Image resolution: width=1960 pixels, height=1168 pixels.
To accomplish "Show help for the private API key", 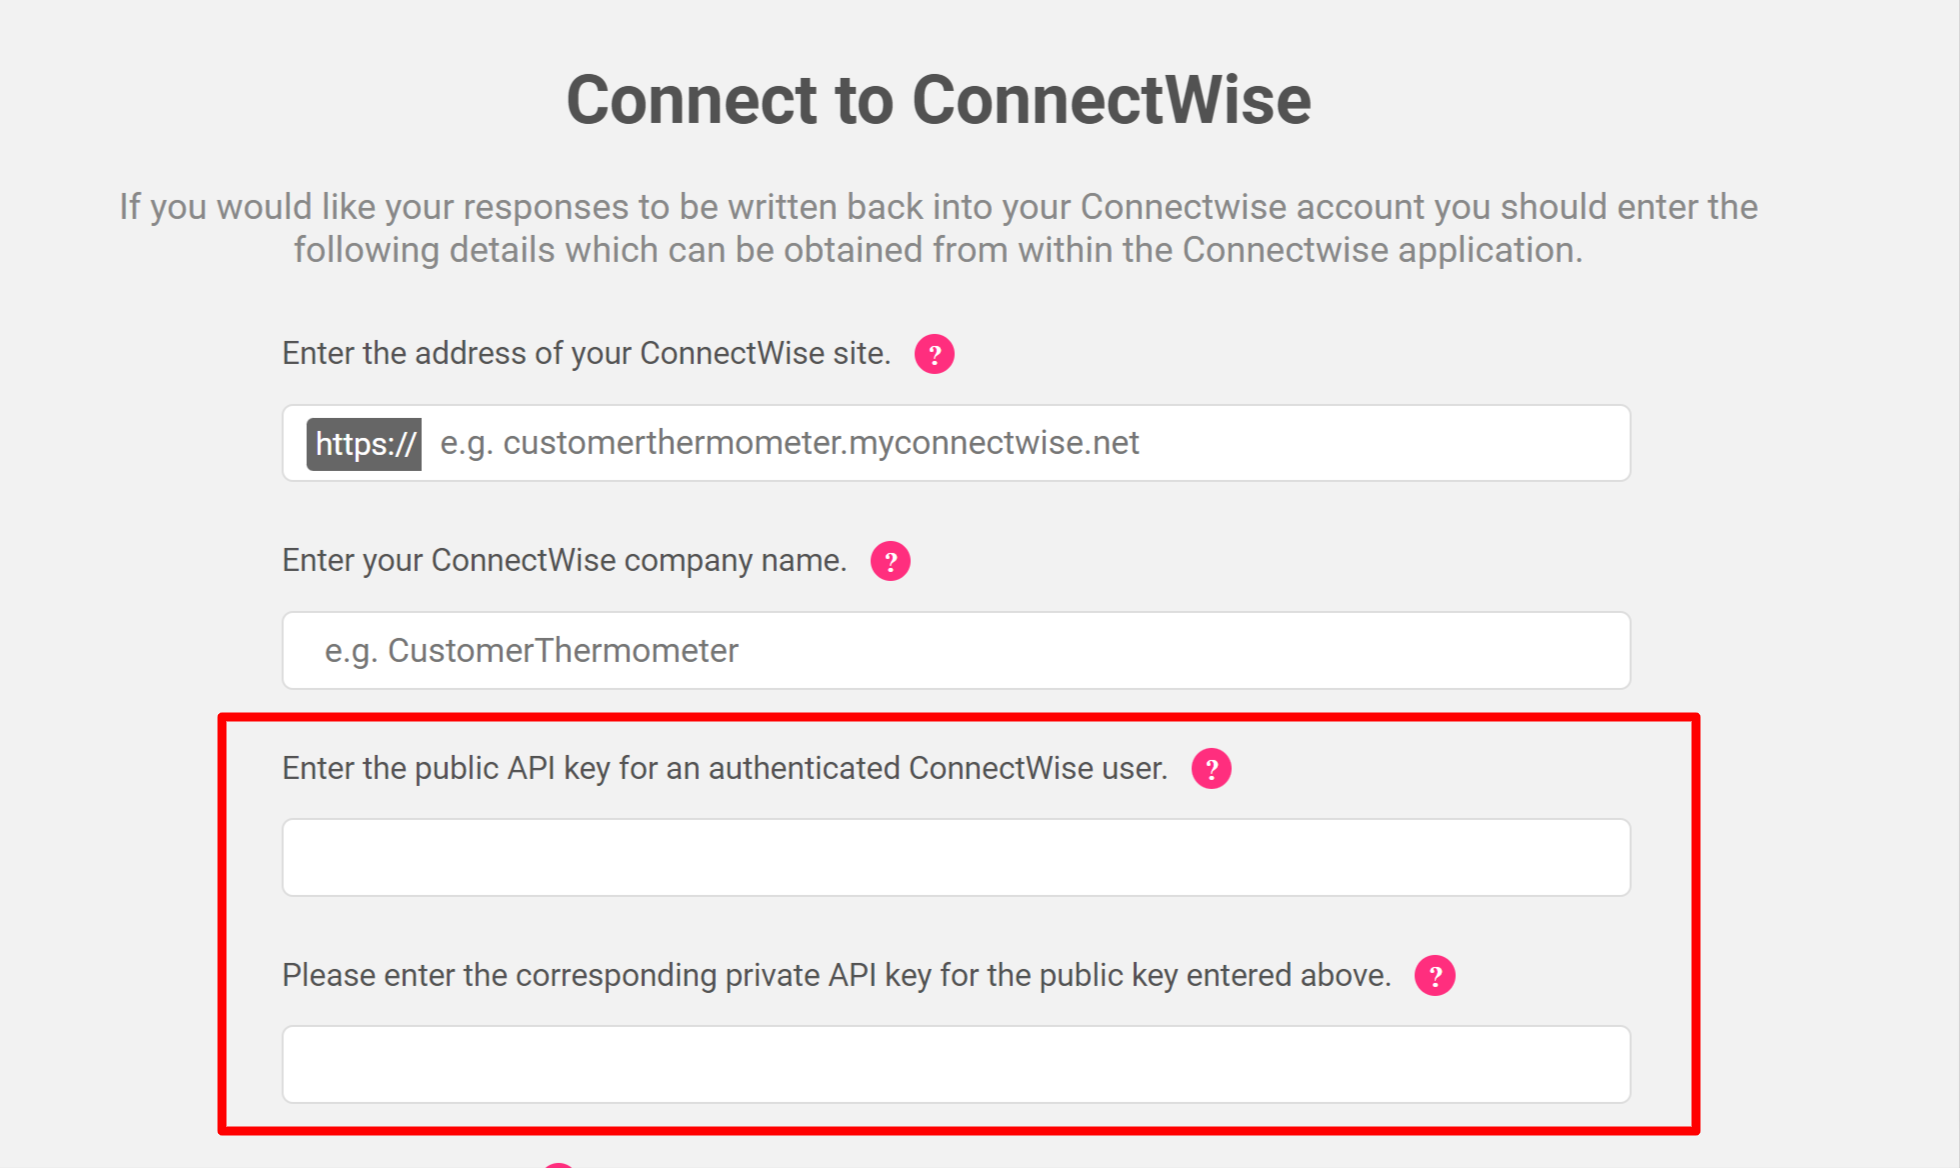I will 1434,975.
